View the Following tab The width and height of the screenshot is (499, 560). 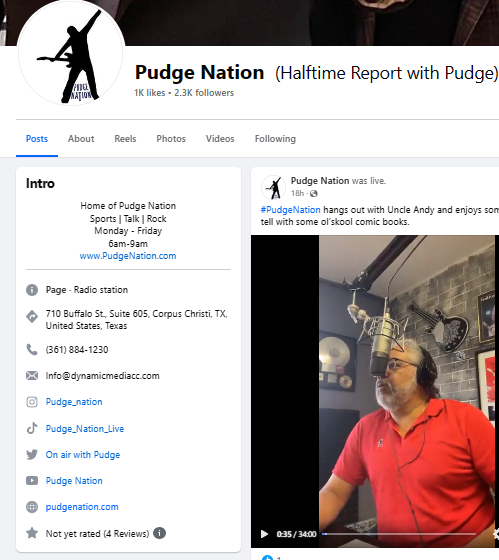(275, 139)
